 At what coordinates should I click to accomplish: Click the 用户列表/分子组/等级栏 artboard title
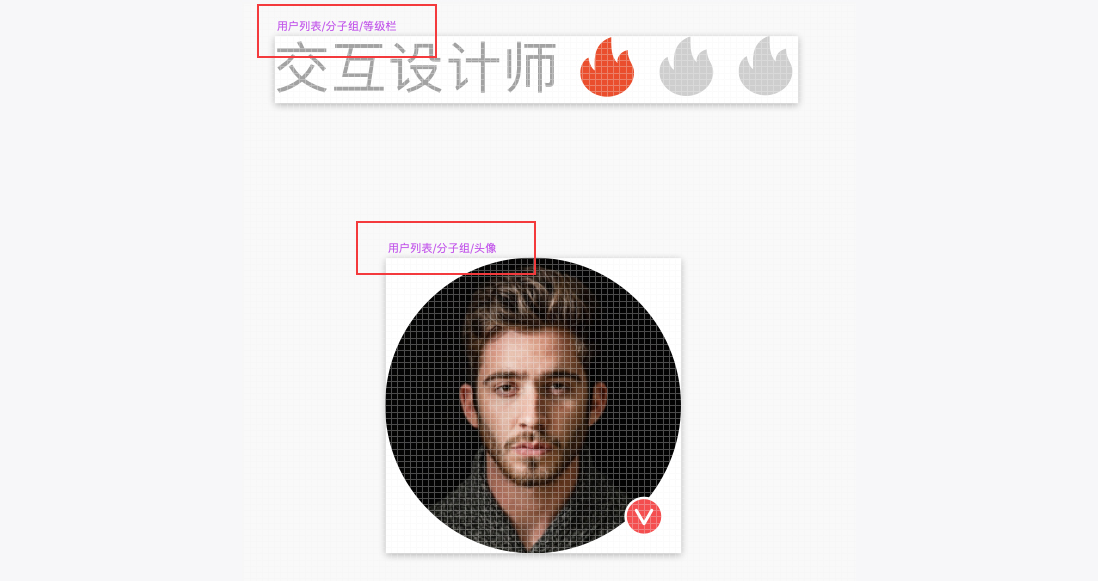point(336,26)
